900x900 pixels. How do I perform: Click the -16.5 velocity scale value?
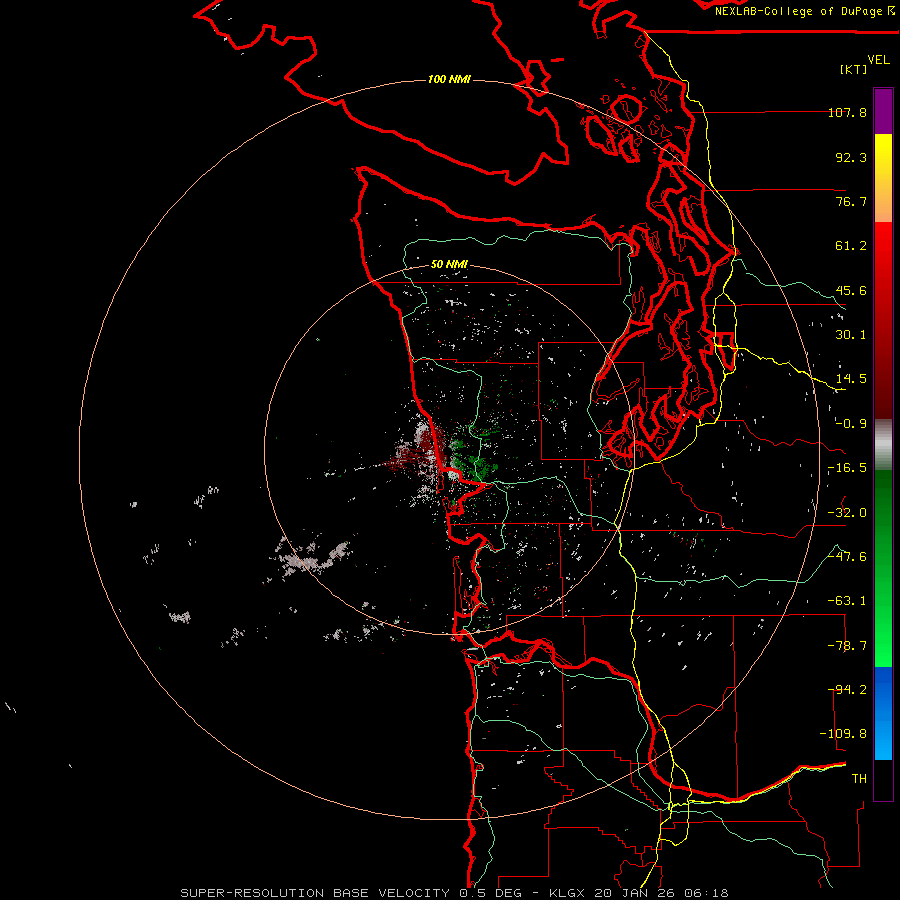pyautogui.click(x=847, y=468)
